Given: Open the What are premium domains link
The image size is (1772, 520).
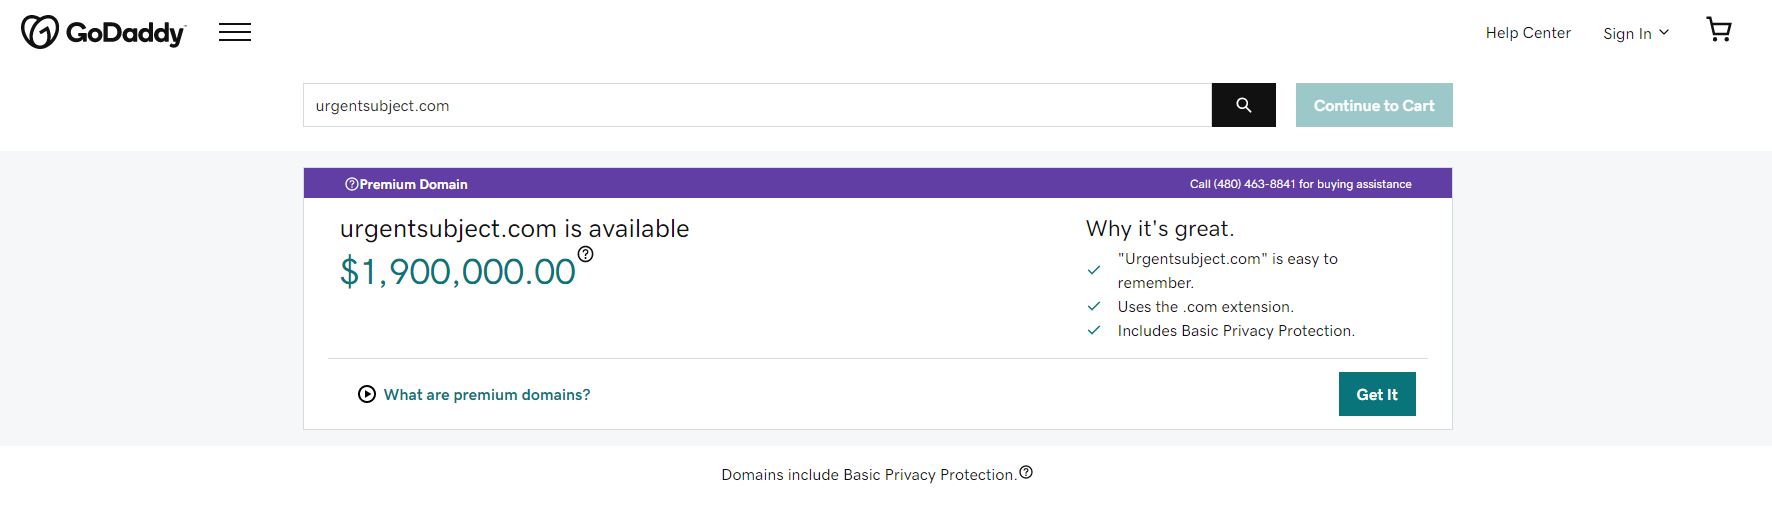Looking at the screenshot, I should pos(487,395).
